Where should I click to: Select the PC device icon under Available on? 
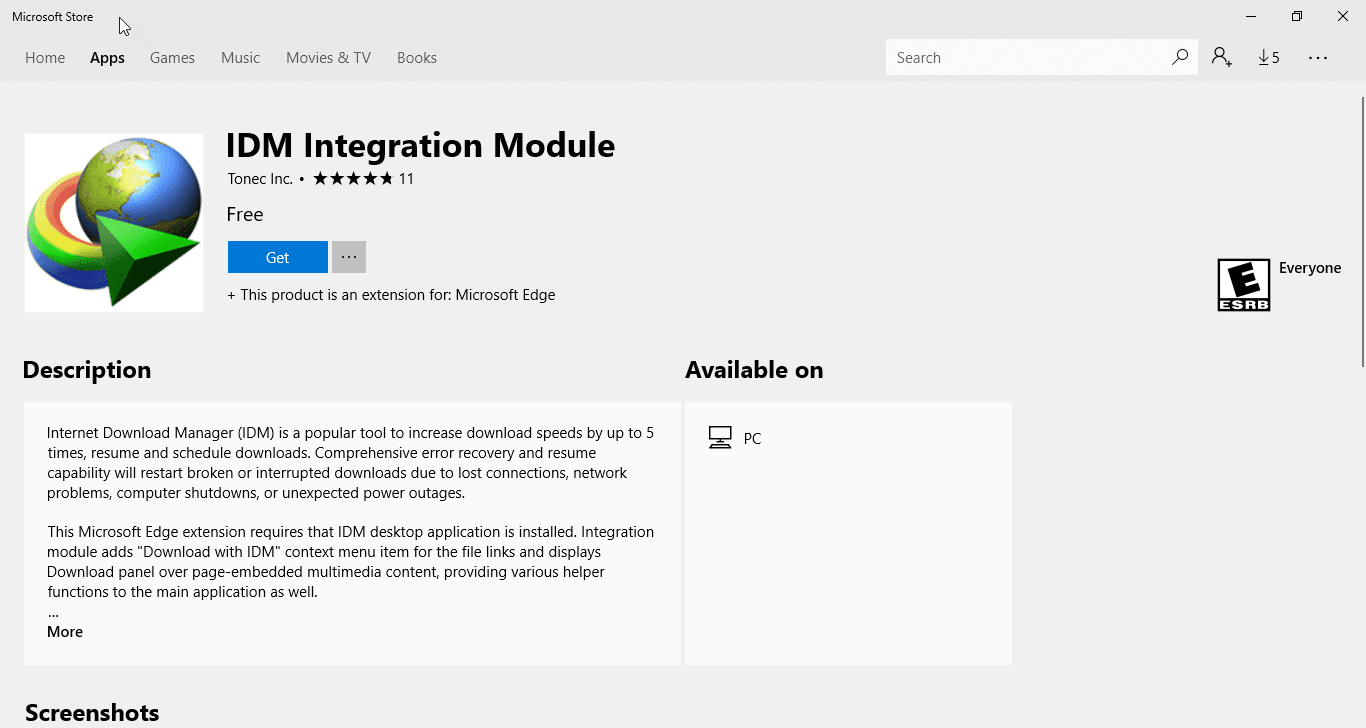pyautogui.click(x=720, y=437)
